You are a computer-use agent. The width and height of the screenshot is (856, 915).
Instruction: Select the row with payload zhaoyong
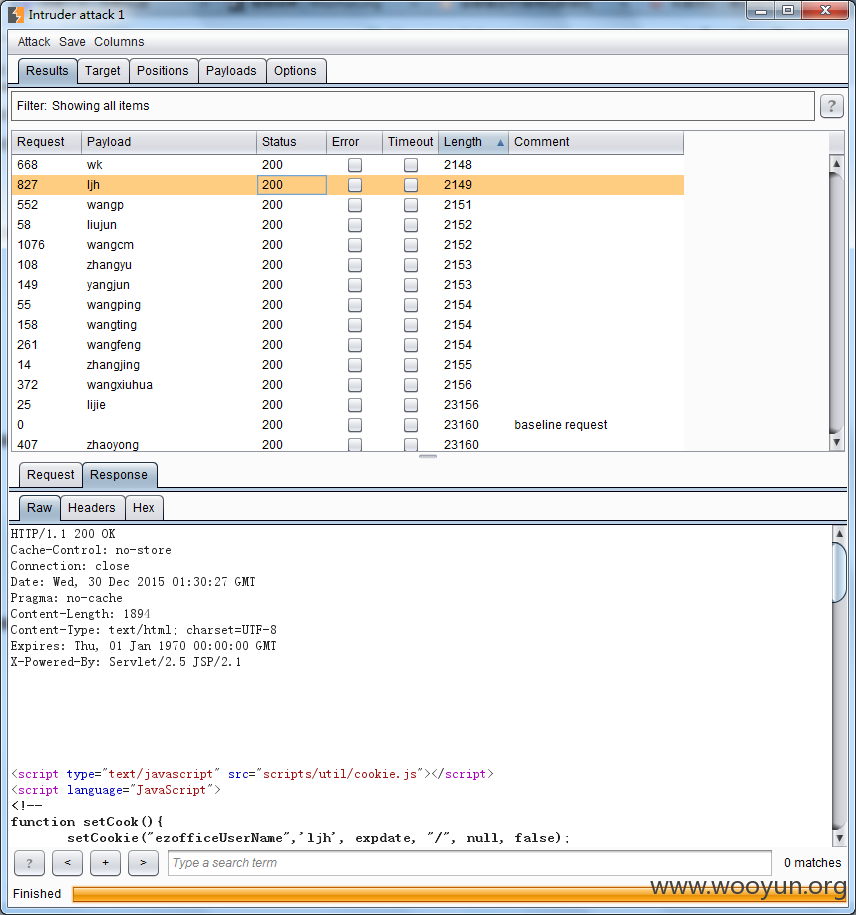(x=348, y=445)
